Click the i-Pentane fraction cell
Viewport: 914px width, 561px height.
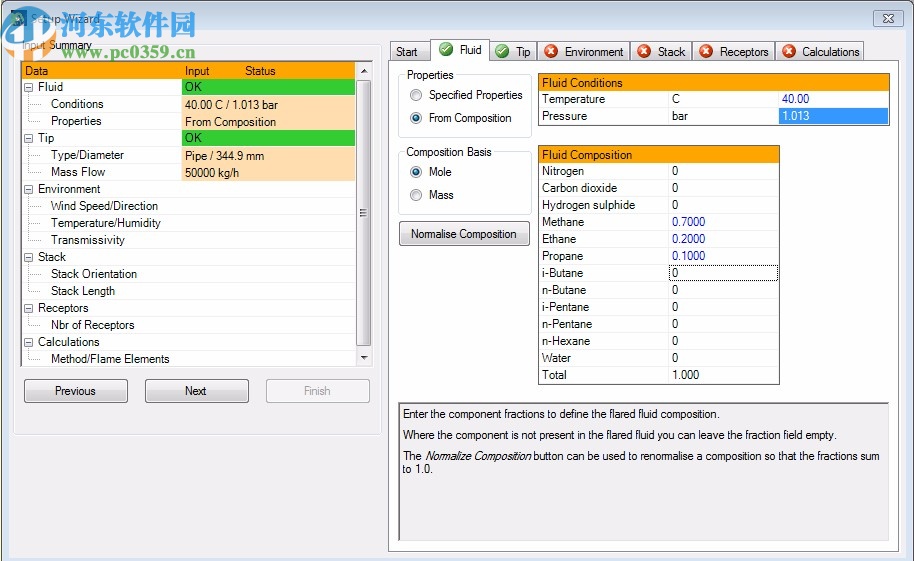[x=723, y=307]
